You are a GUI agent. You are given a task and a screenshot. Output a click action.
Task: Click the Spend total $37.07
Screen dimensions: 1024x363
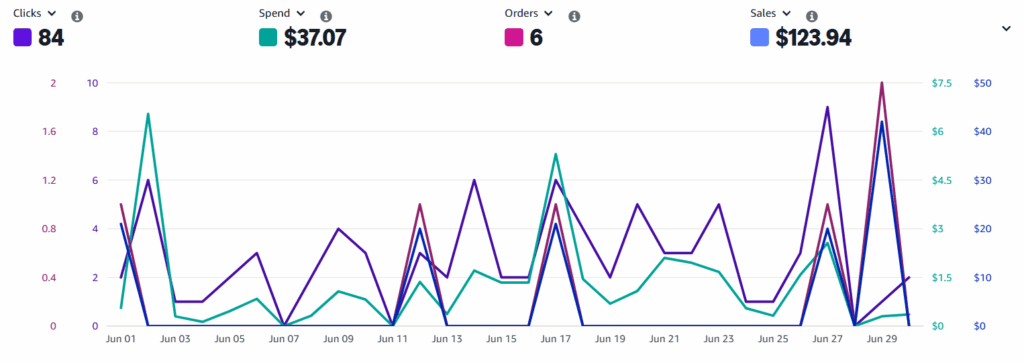pyautogui.click(x=315, y=38)
